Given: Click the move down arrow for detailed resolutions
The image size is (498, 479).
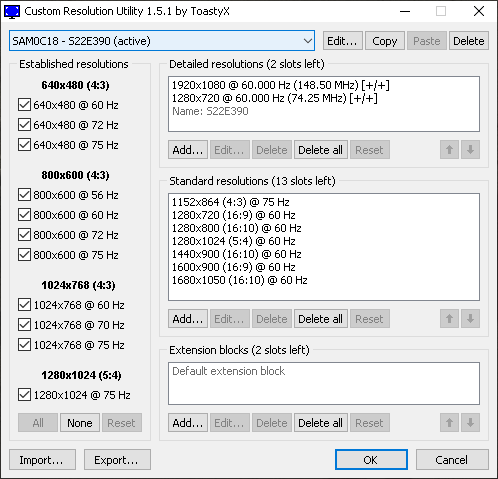Looking at the screenshot, I should click(470, 150).
